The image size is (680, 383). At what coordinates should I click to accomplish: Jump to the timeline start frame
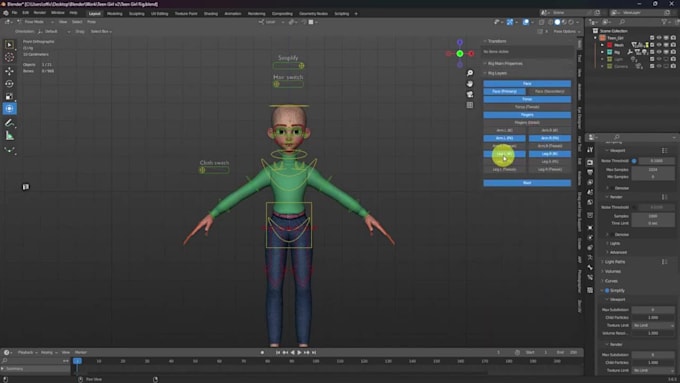coord(278,353)
